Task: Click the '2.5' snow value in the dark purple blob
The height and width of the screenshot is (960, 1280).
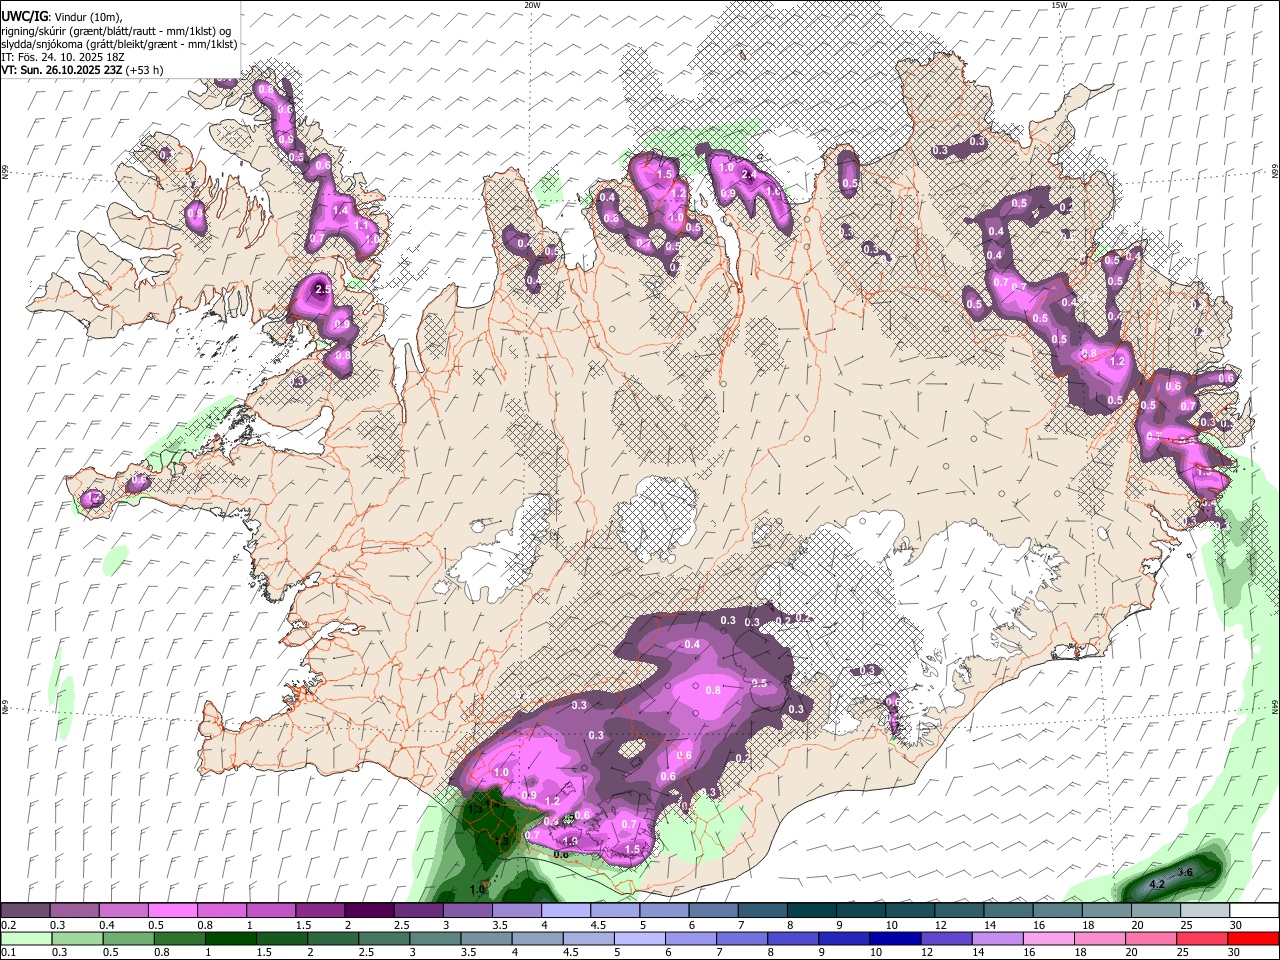Action: click(x=322, y=289)
